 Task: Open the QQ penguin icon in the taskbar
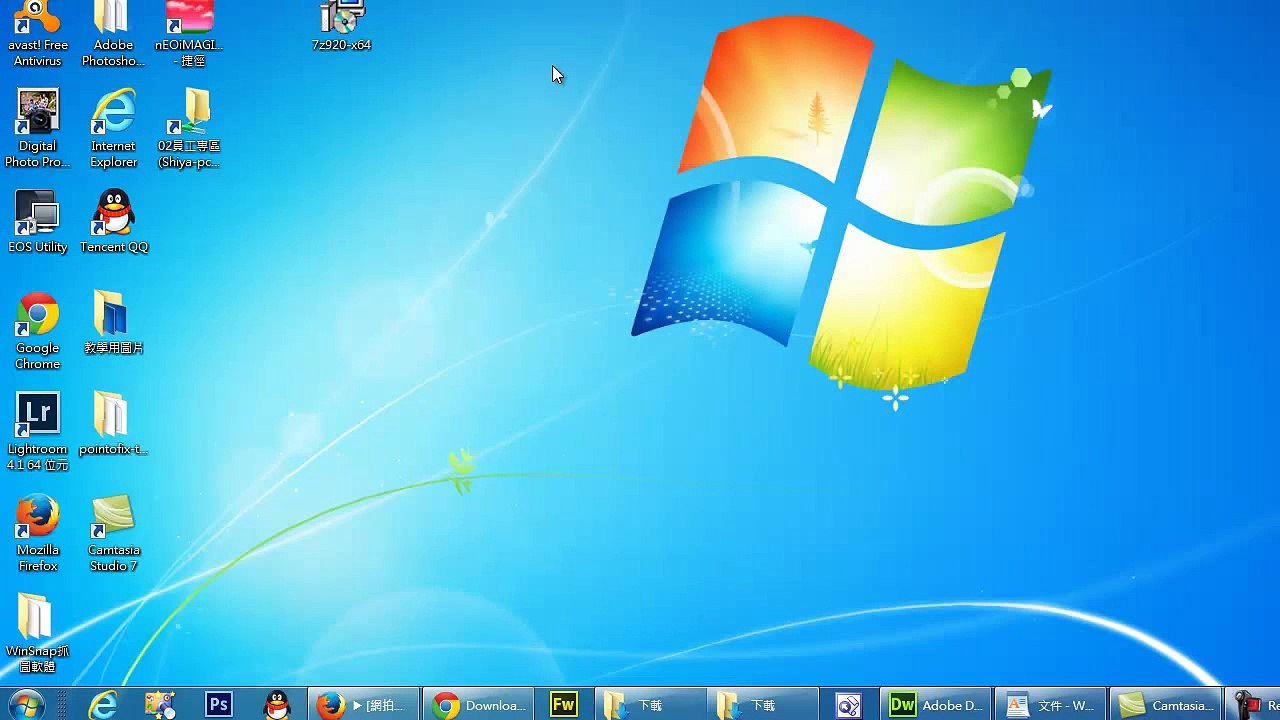click(x=277, y=705)
